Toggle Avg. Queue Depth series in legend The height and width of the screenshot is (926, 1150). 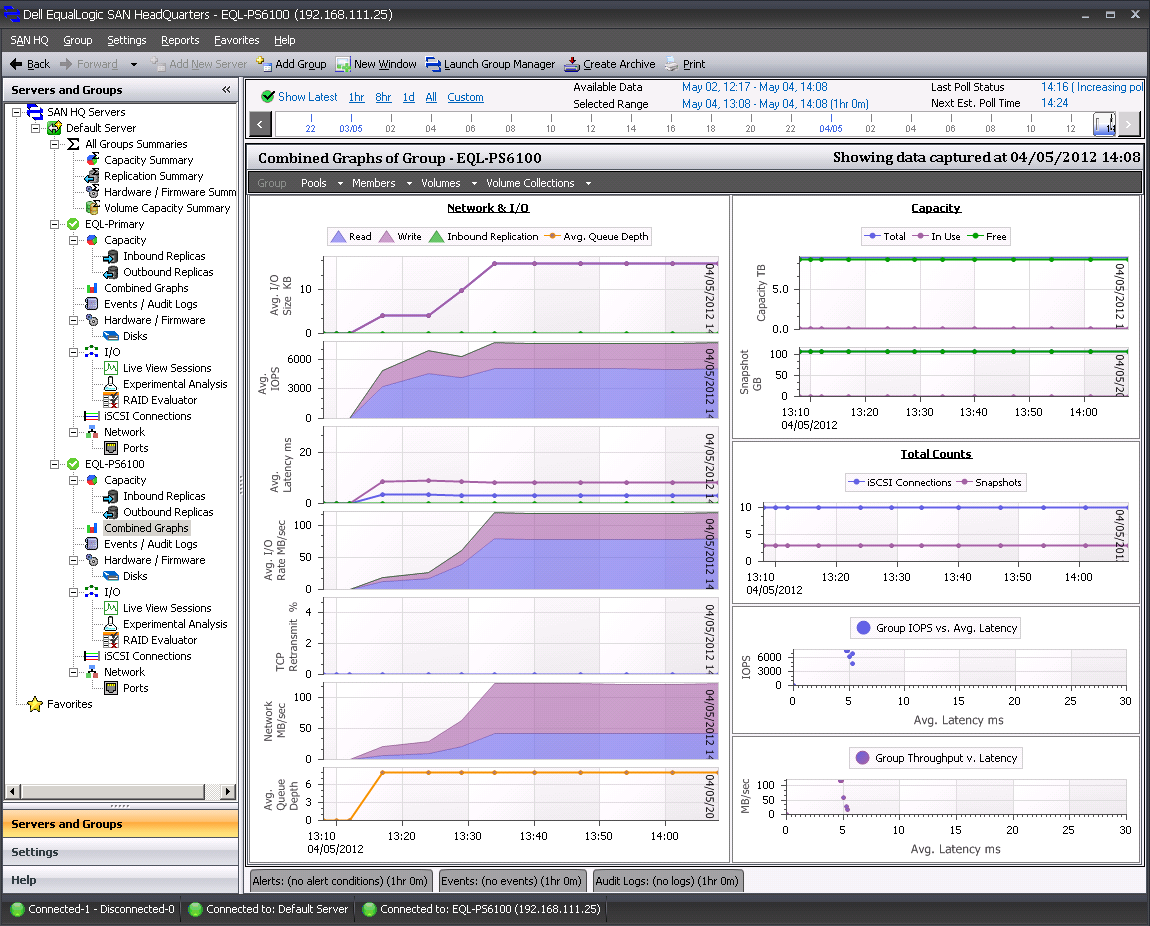tap(596, 237)
